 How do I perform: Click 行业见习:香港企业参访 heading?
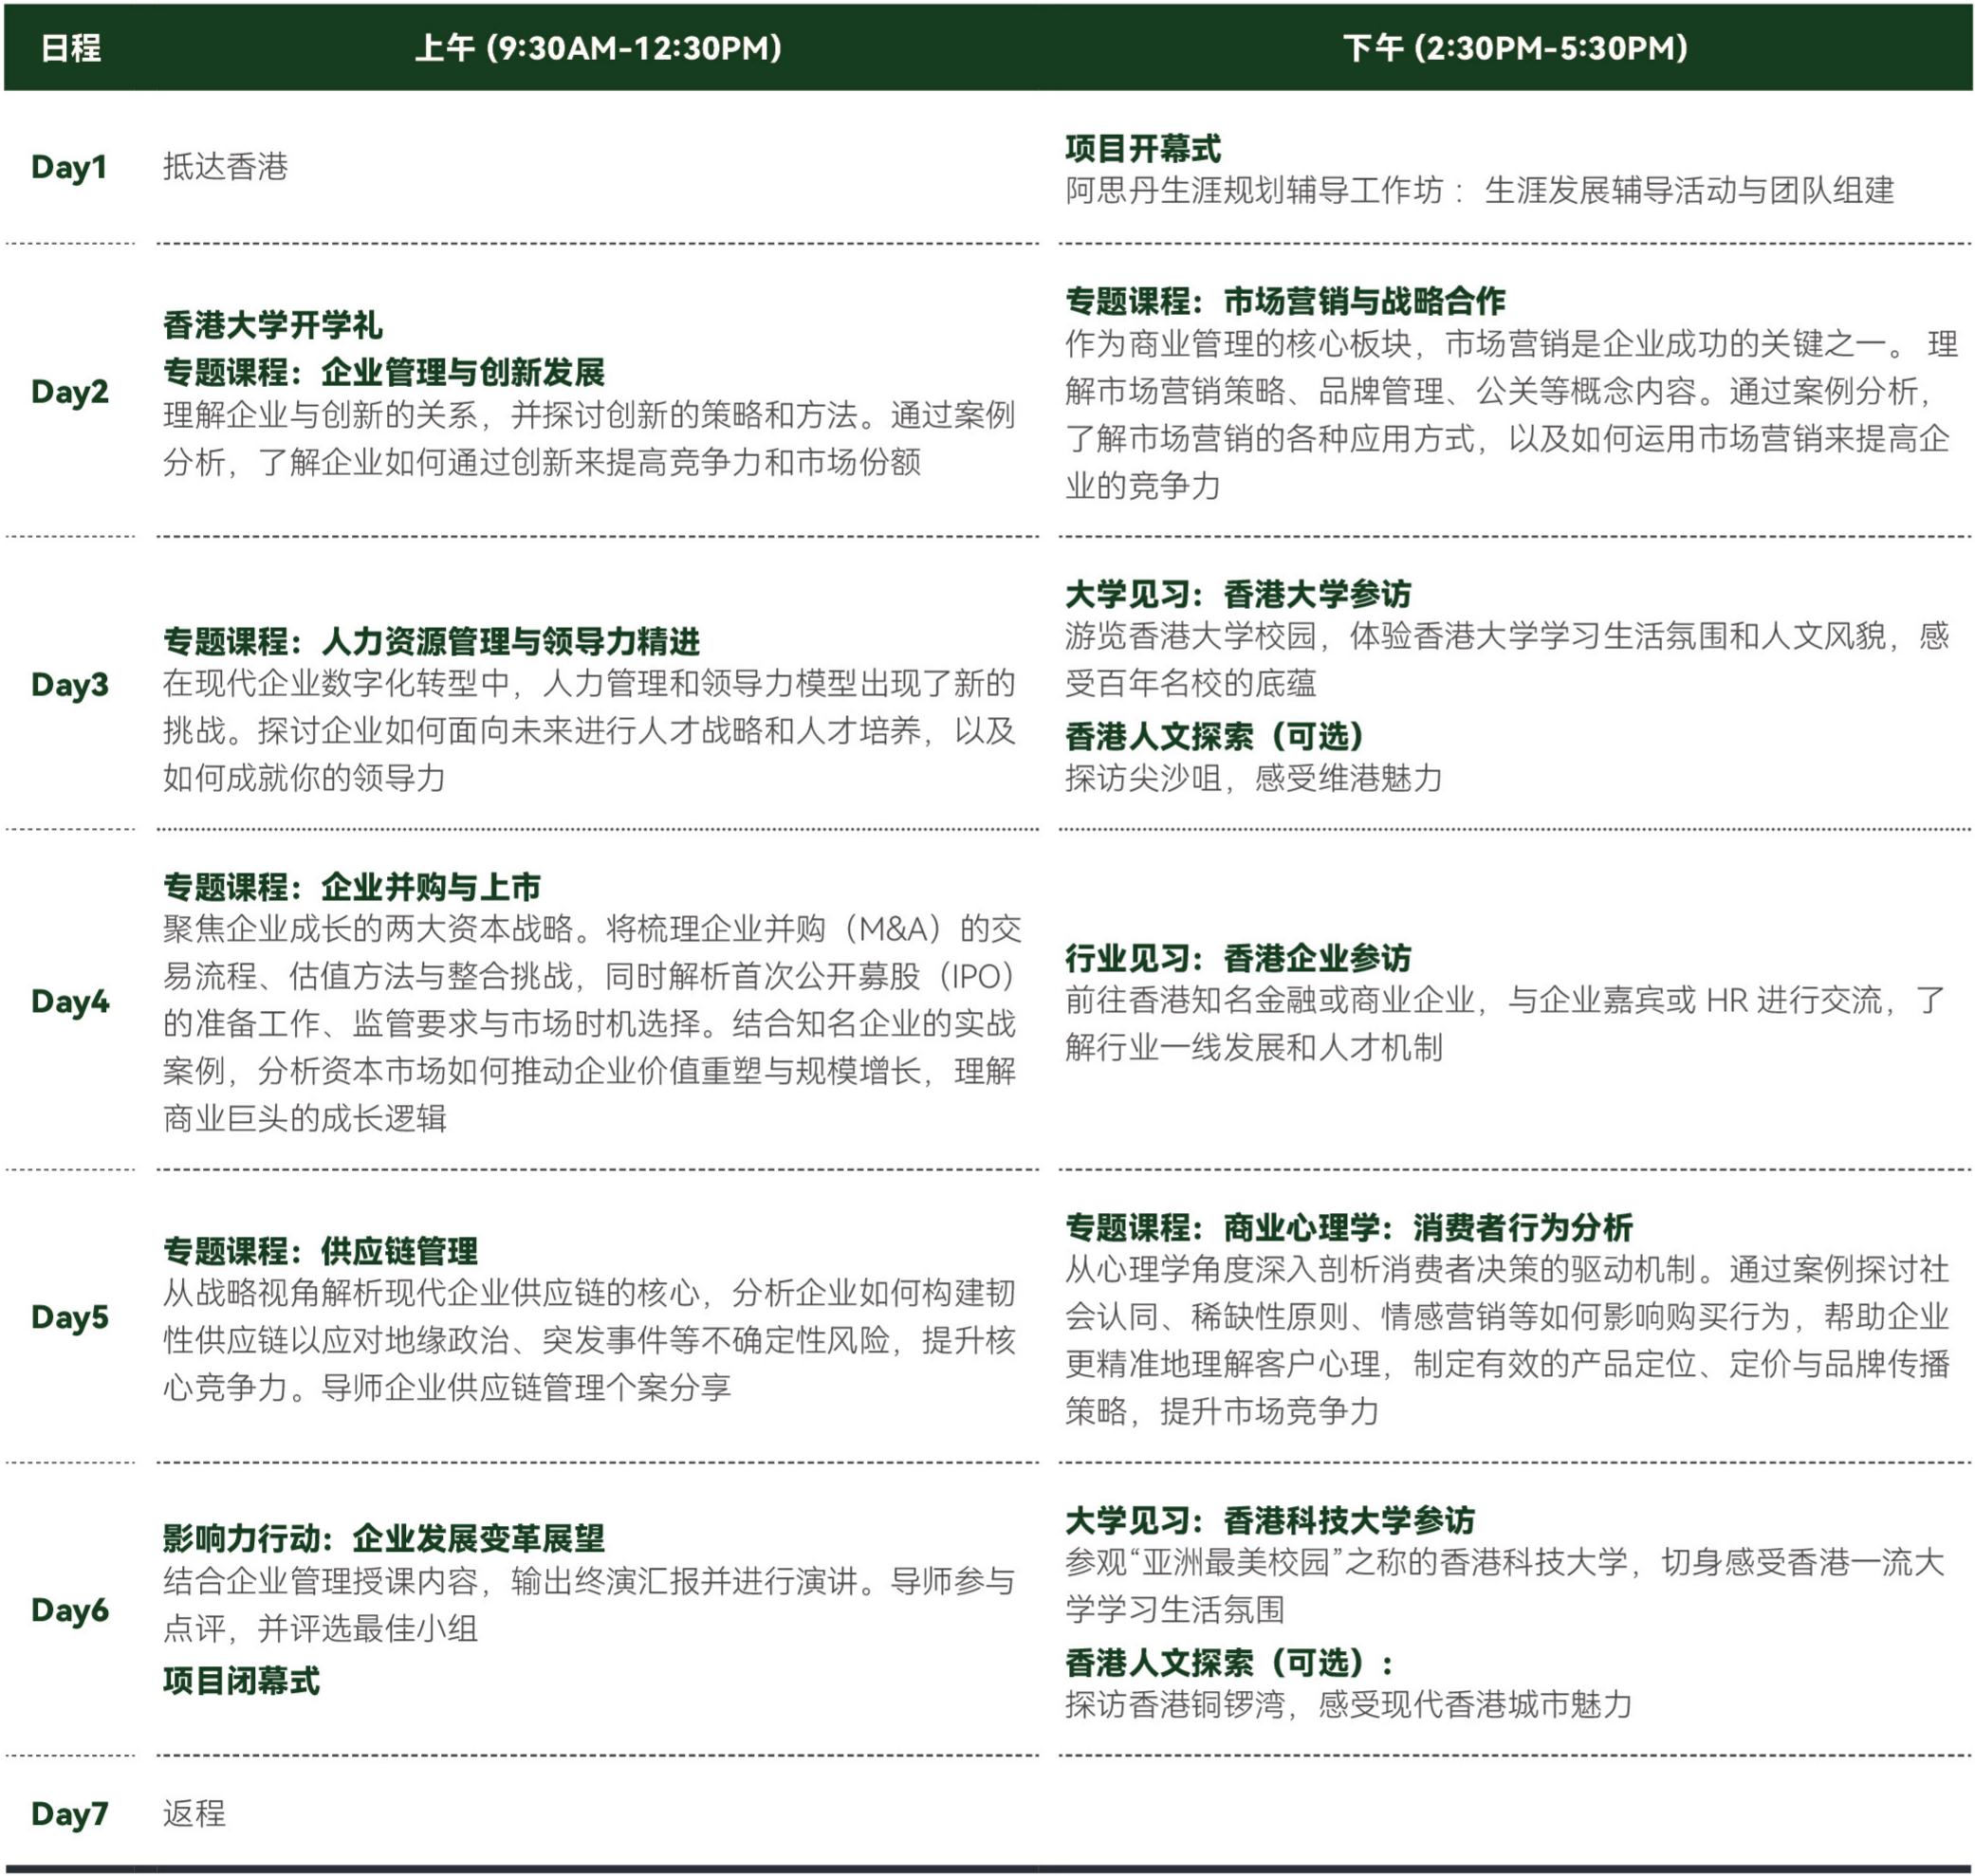(1237, 958)
